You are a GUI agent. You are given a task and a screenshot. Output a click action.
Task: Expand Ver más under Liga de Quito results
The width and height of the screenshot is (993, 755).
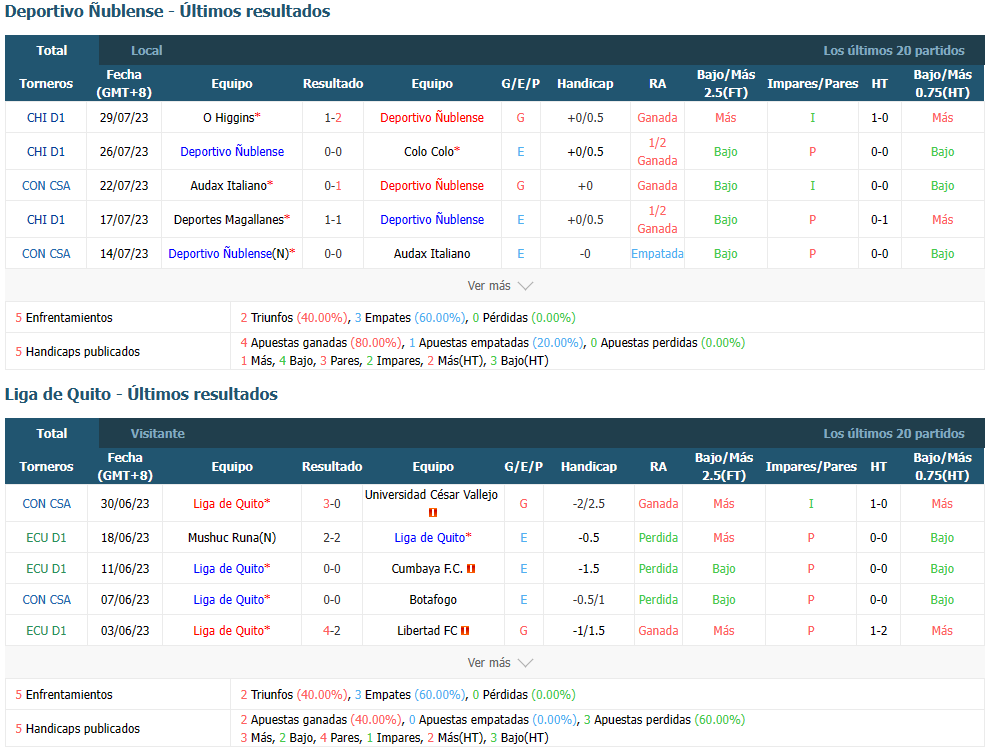(500, 663)
